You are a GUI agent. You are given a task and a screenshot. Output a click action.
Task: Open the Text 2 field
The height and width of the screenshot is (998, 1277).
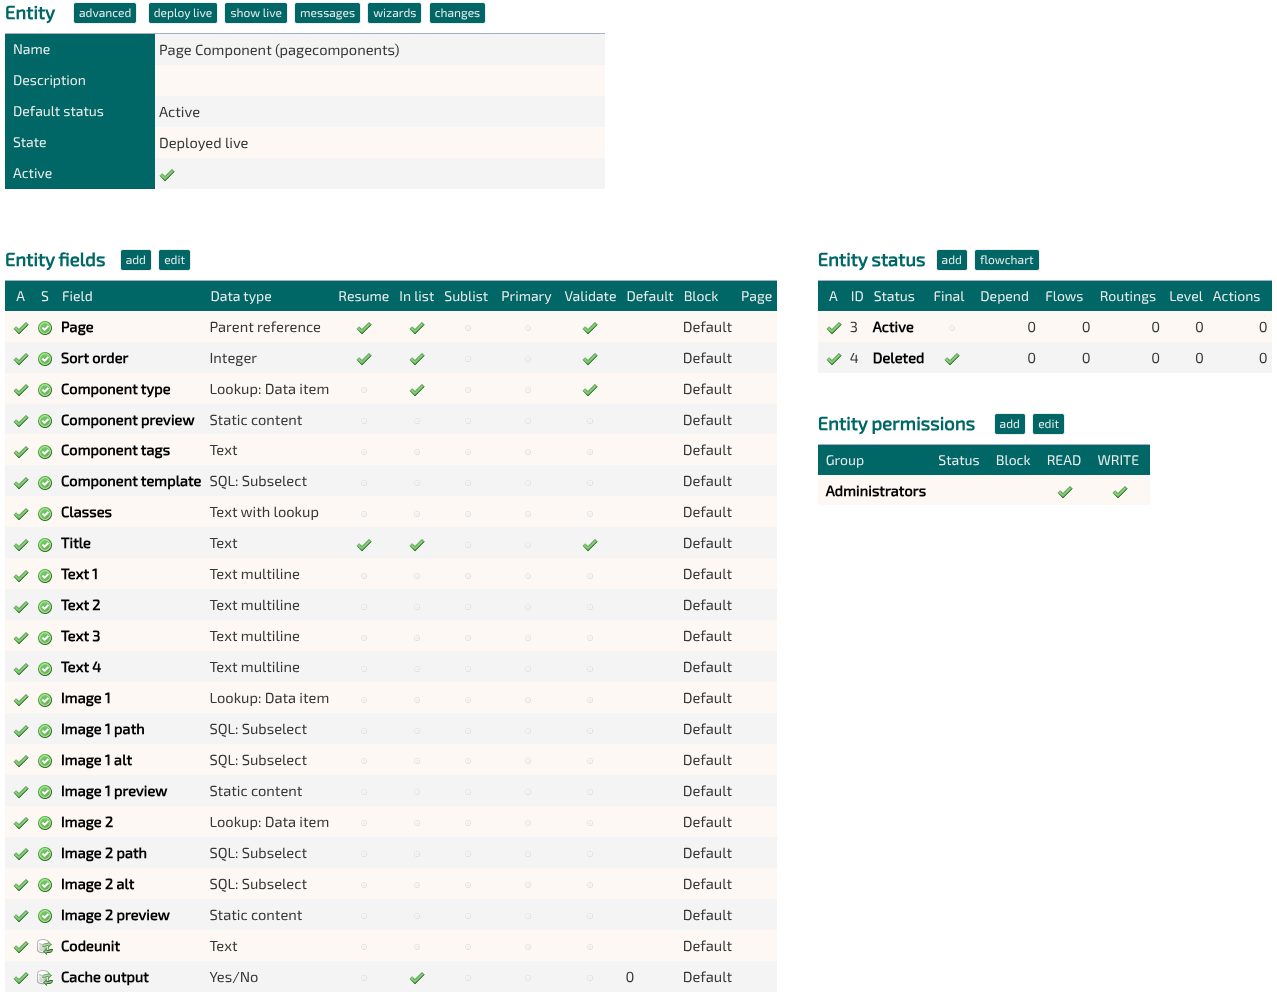click(x=81, y=606)
